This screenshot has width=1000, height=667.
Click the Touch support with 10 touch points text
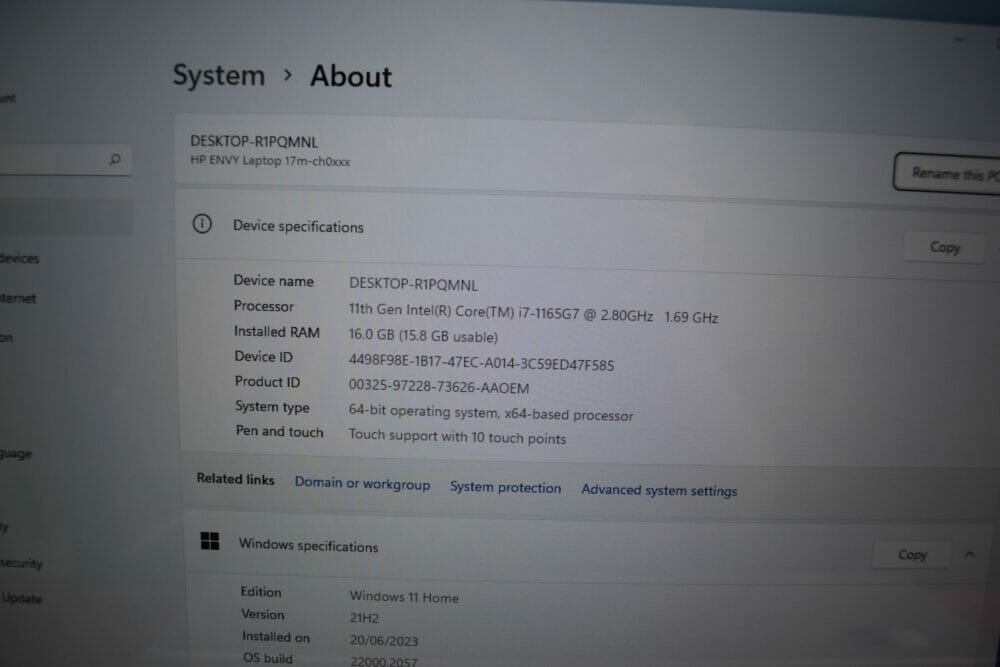pos(457,437)
